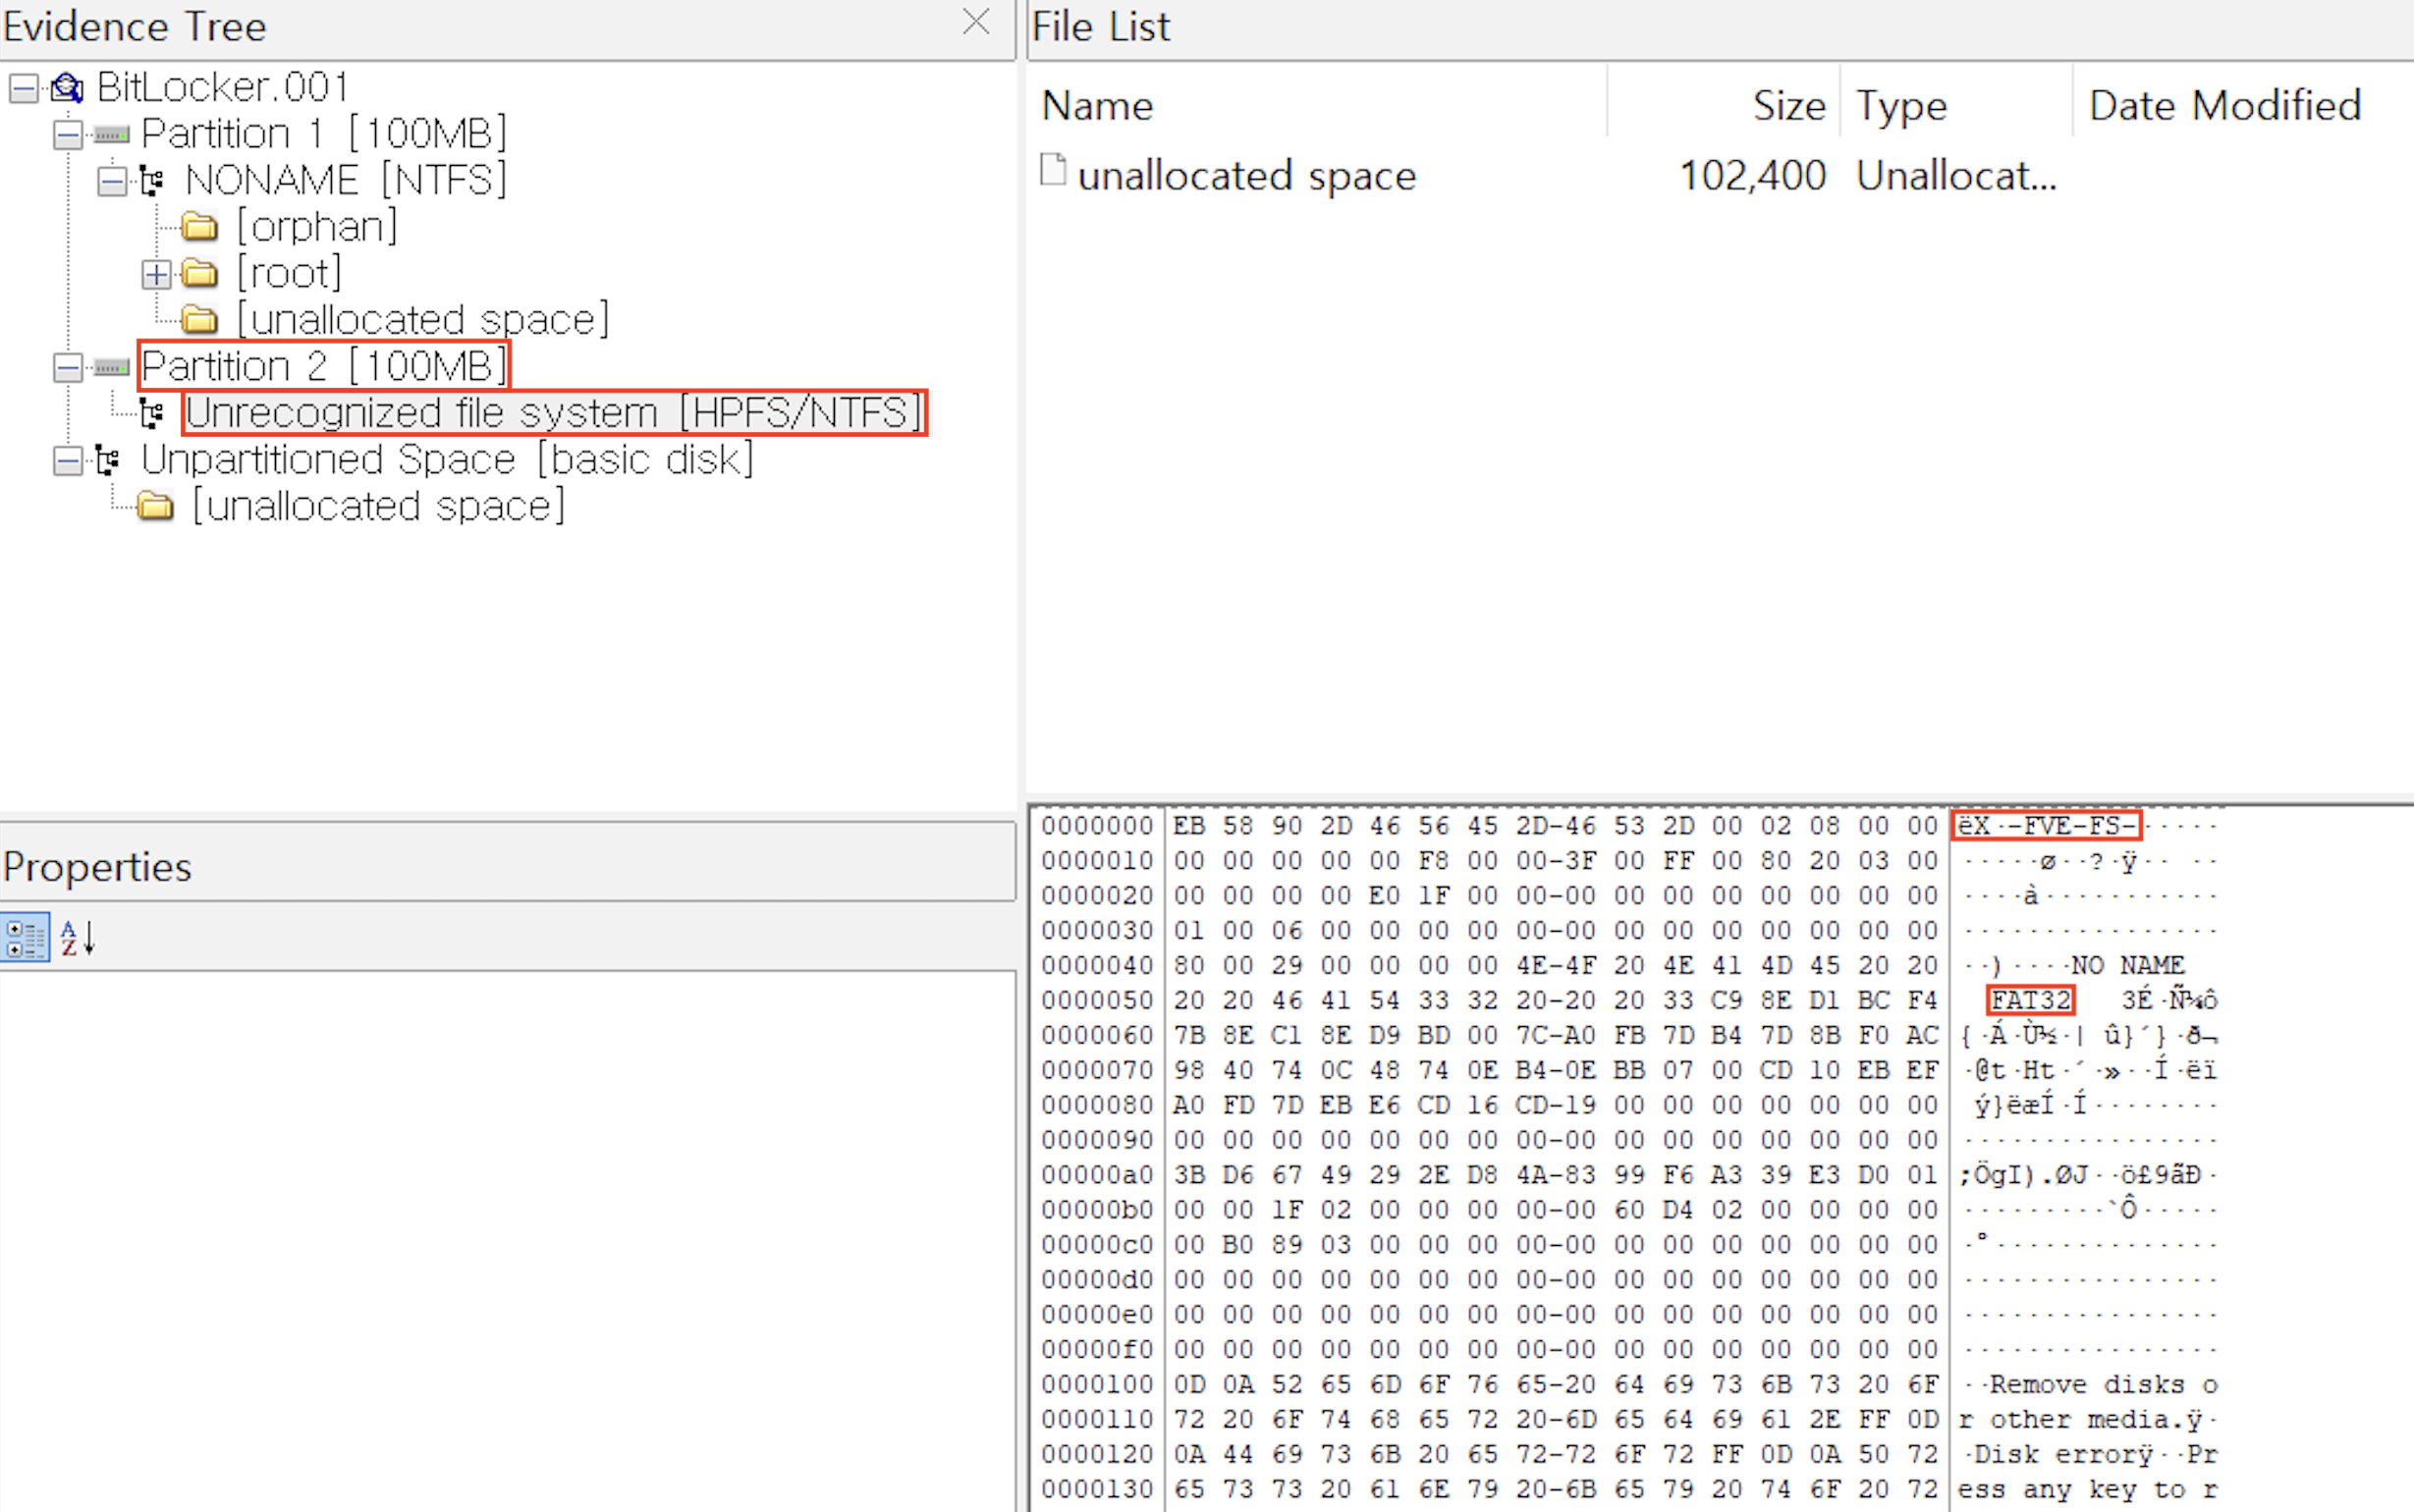The image size is (2414, 1512).
Task: Close the Evidence Tree panel
Action: [x=976, y=22]
